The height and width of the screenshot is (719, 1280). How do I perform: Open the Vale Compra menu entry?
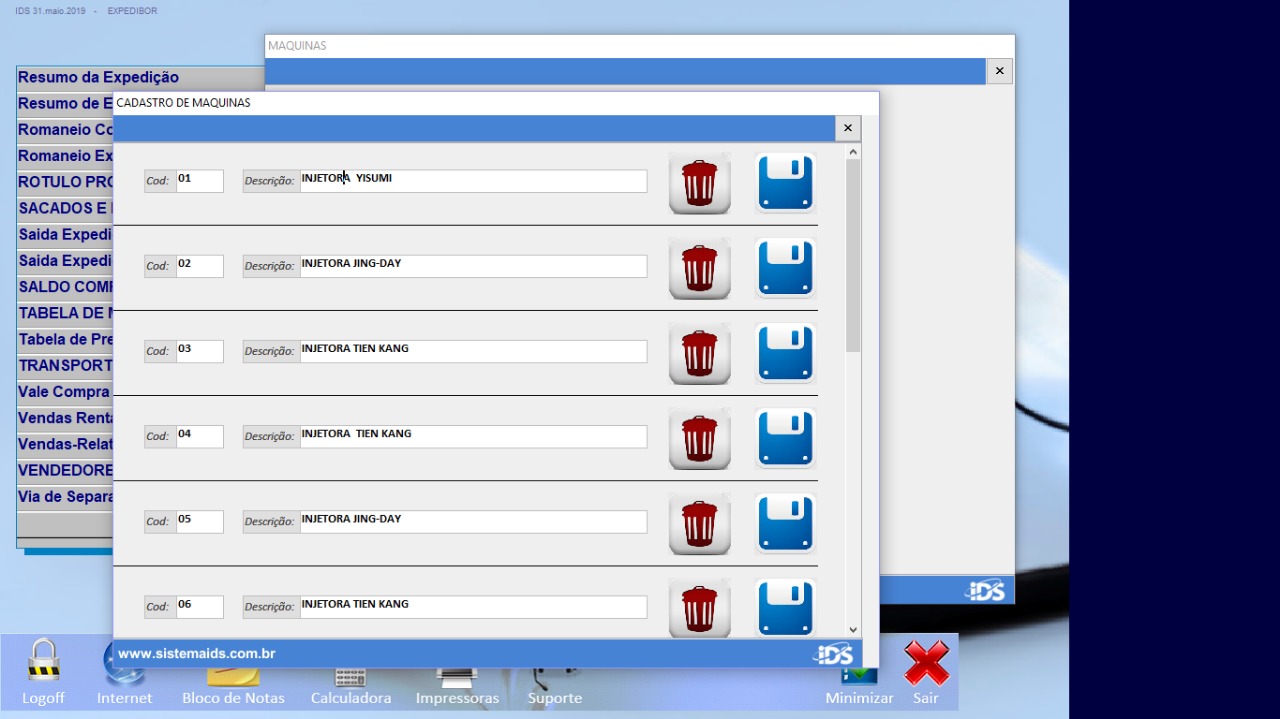pyautogui.click(x=65, y=392)
